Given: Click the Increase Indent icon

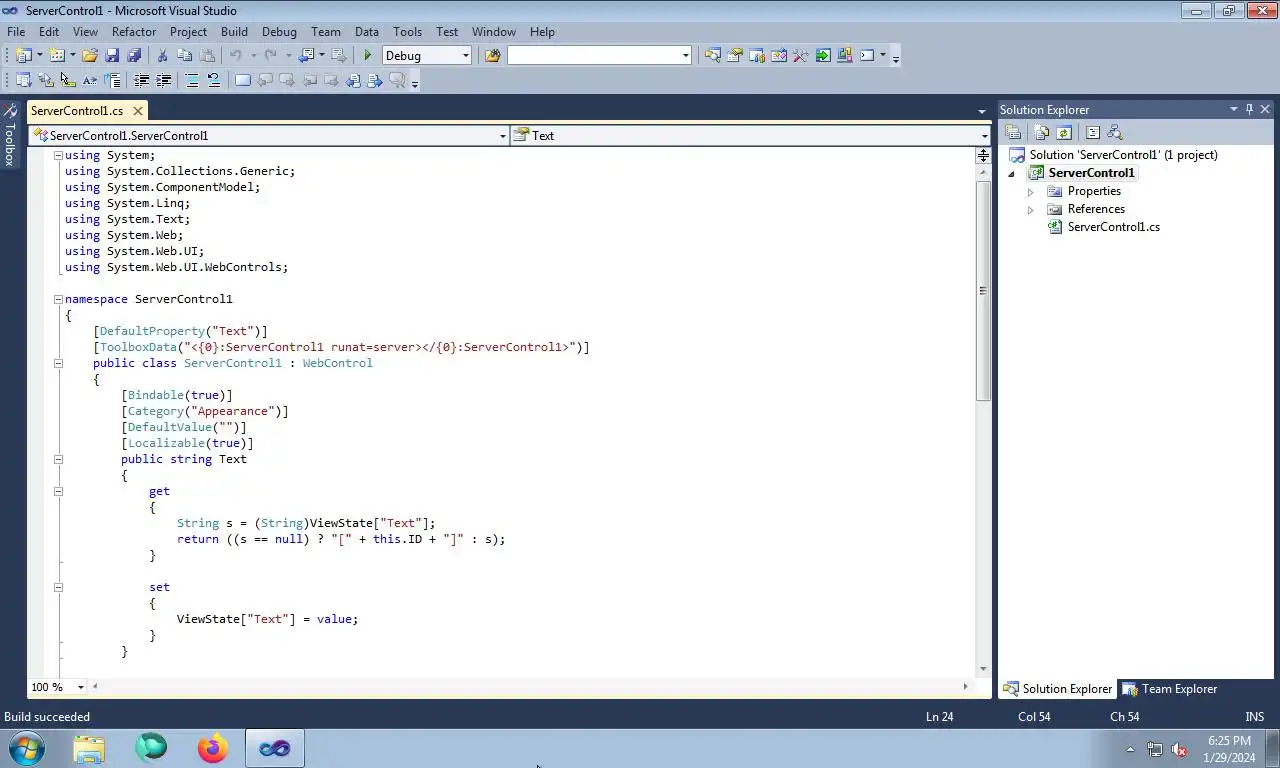Looking at the screenshot, I should click(x=163, y=80).
